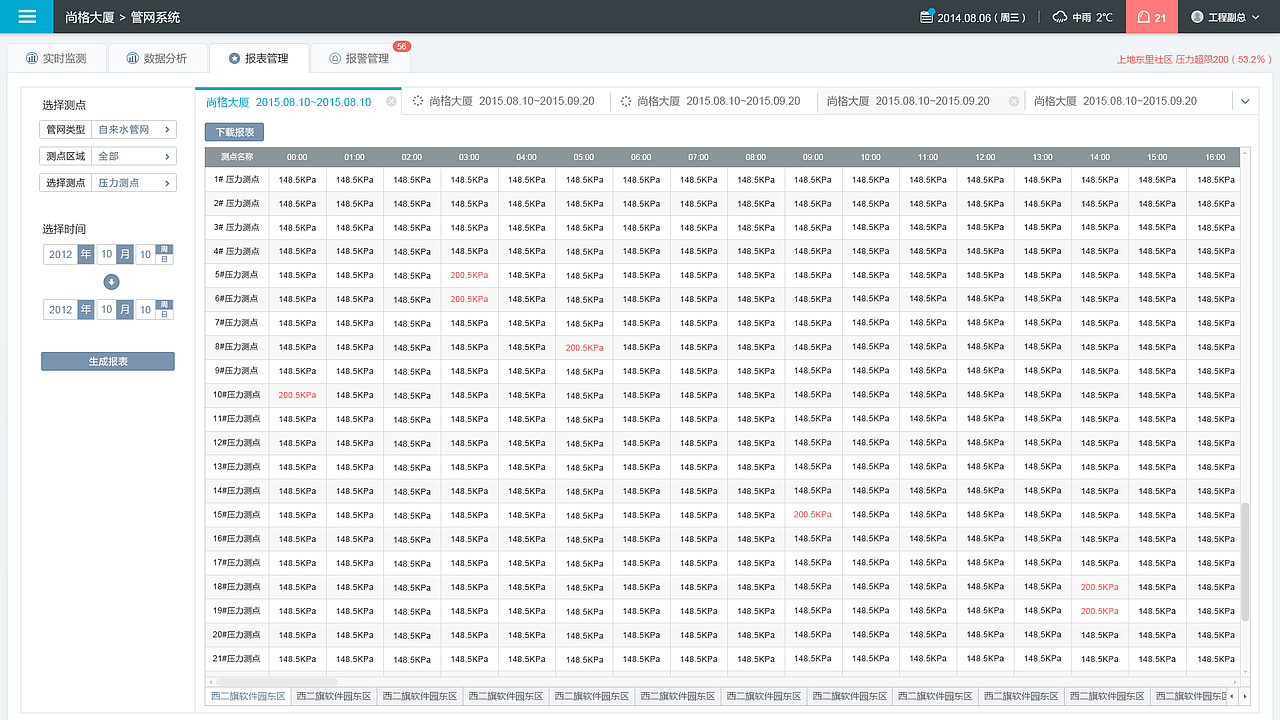Viewport: 1280px width, 720px height.
Task: Click the calendar icon in the top bar
Action: pyautogui.click(x=926, y=17)
